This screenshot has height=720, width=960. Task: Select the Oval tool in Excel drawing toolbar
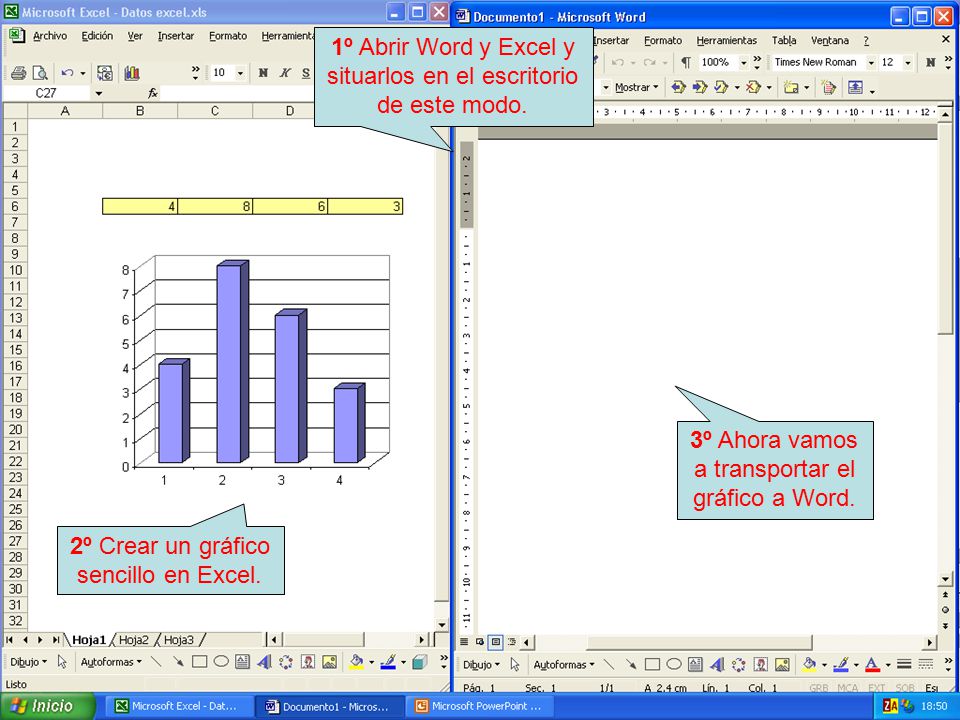pos(221,662)
